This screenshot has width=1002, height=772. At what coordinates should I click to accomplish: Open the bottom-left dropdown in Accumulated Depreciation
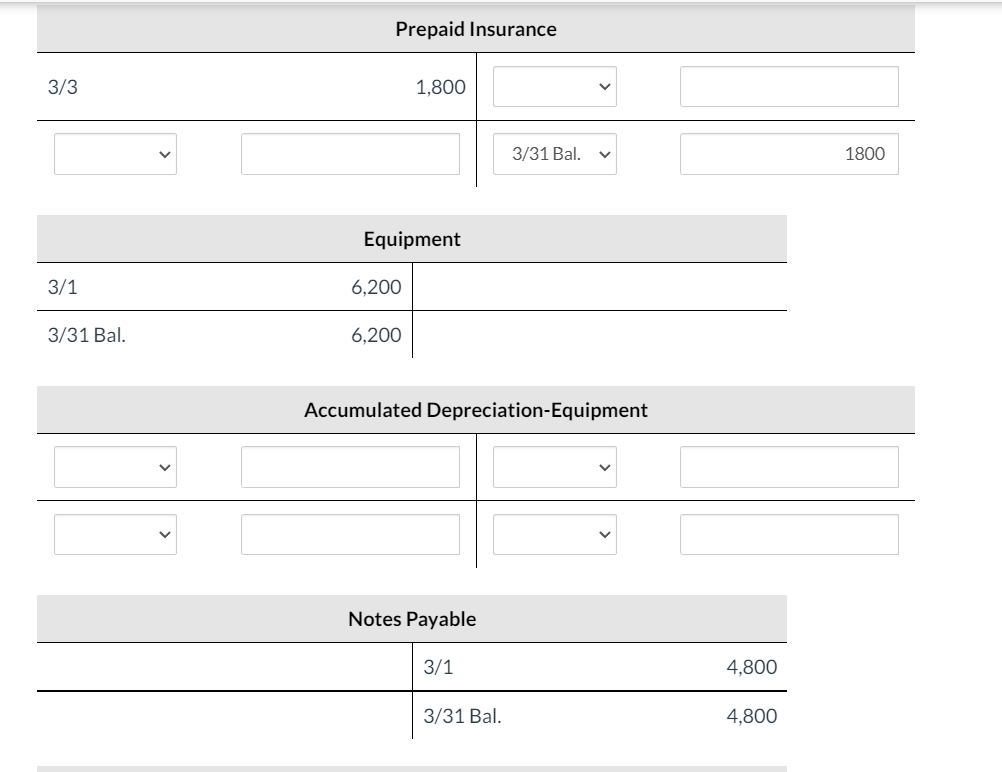coord(115,534)
